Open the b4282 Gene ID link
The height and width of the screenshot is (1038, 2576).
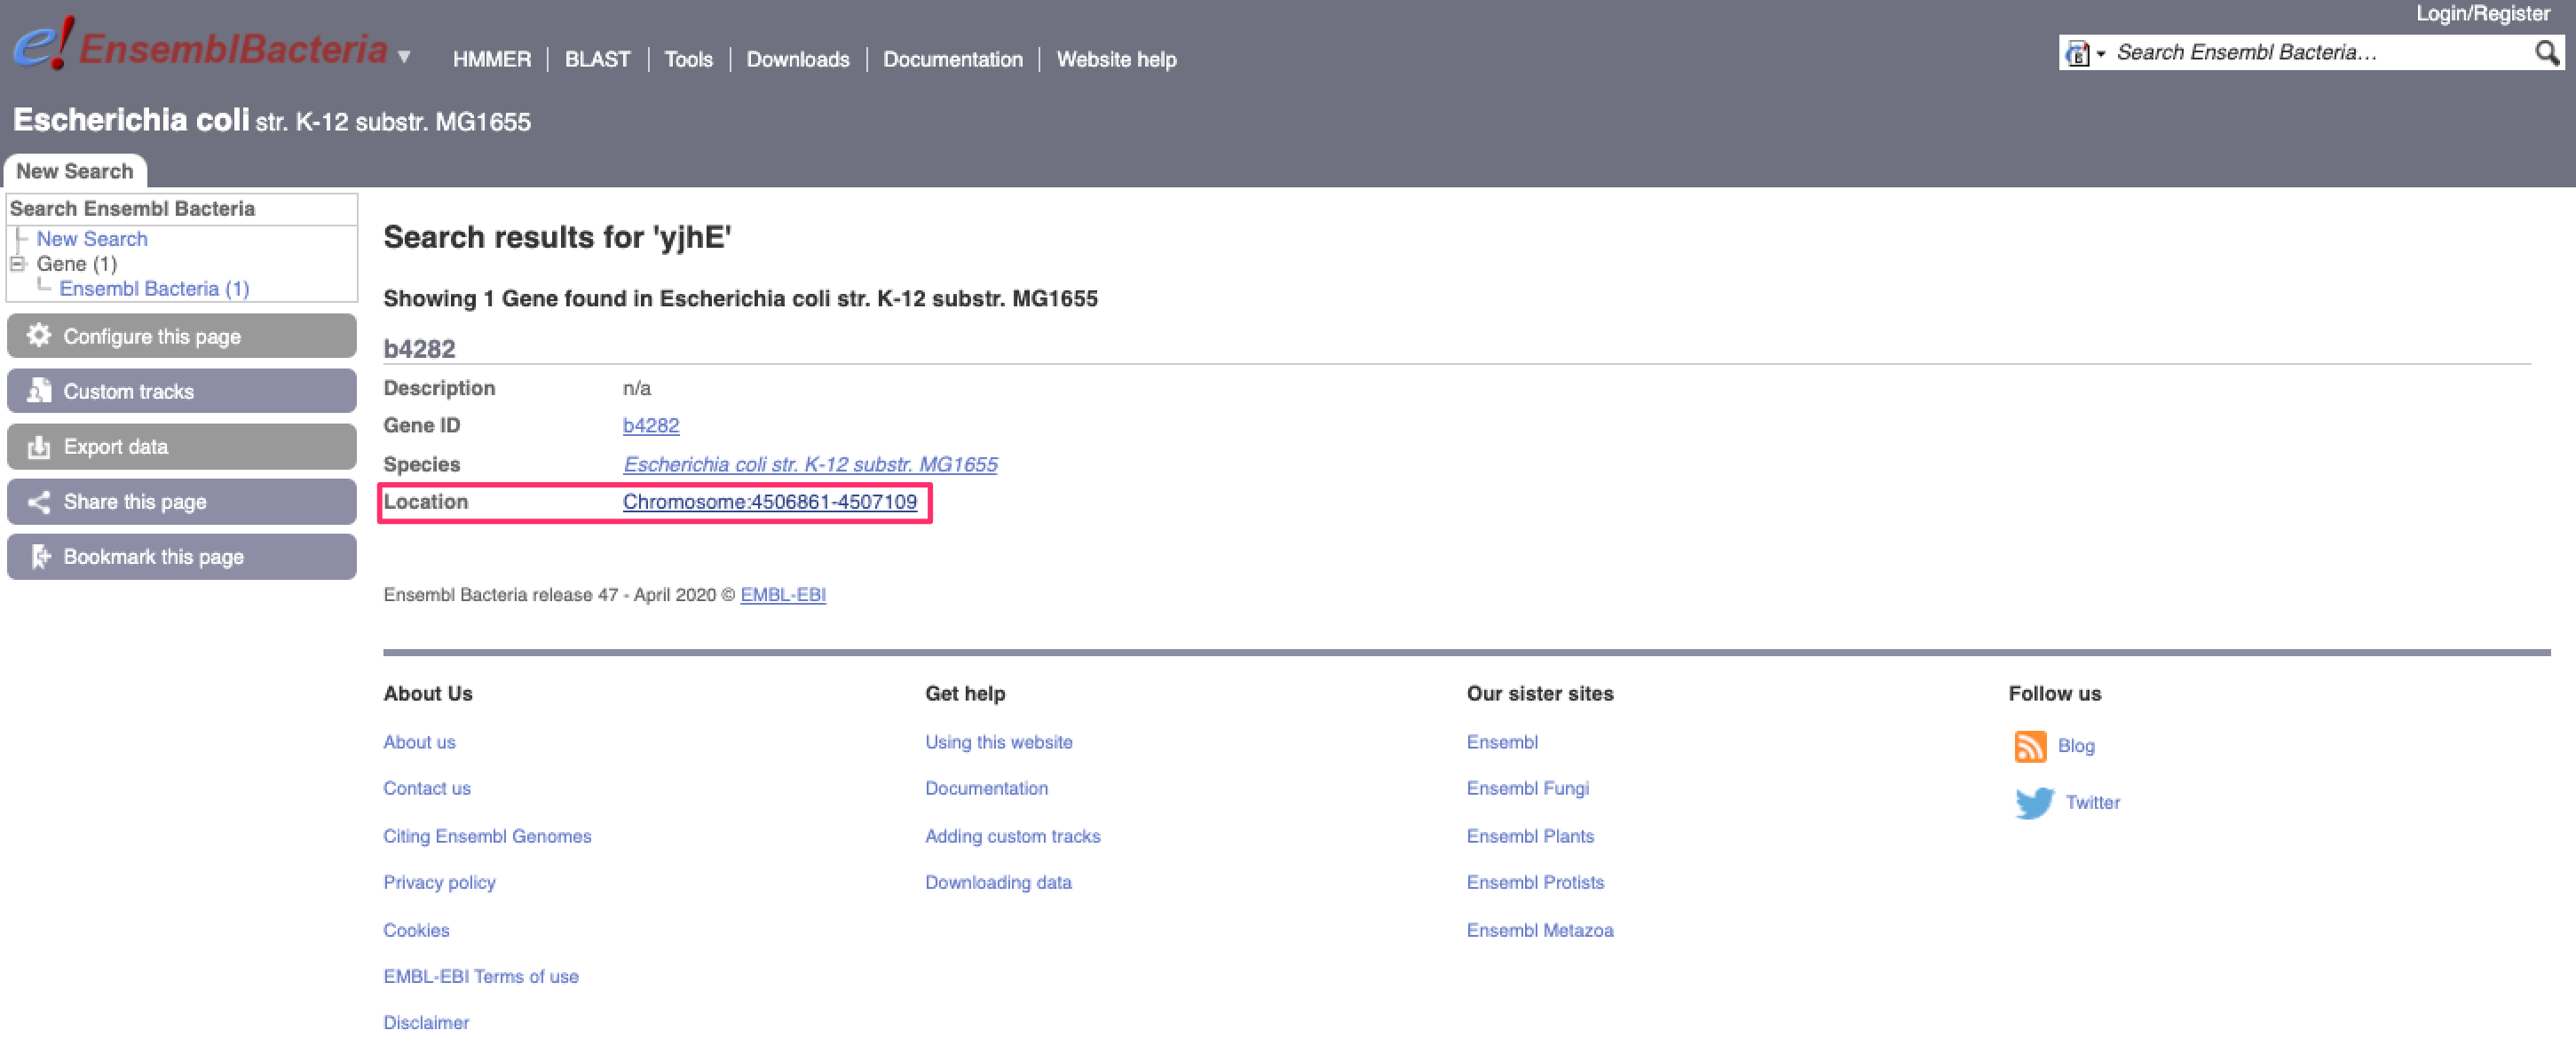651,426
